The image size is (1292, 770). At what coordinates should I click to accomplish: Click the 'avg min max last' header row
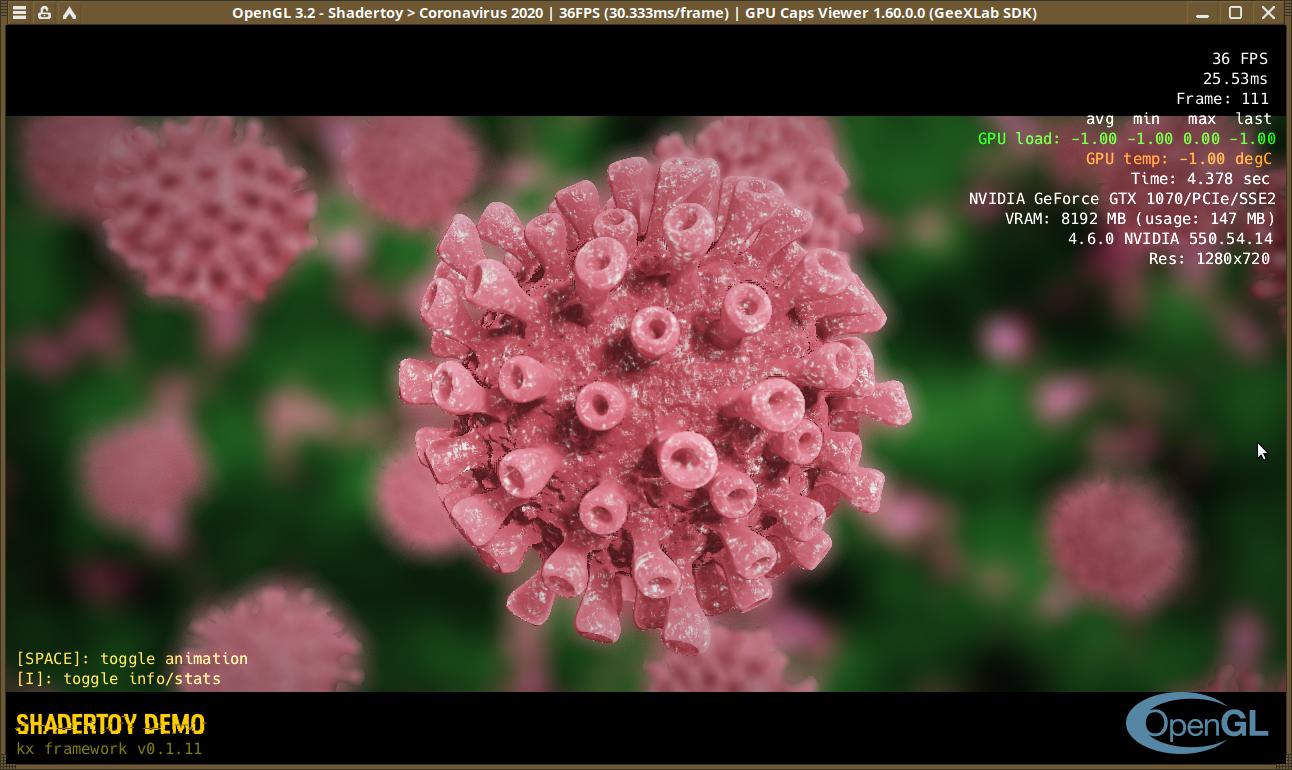click(1179, 119)
